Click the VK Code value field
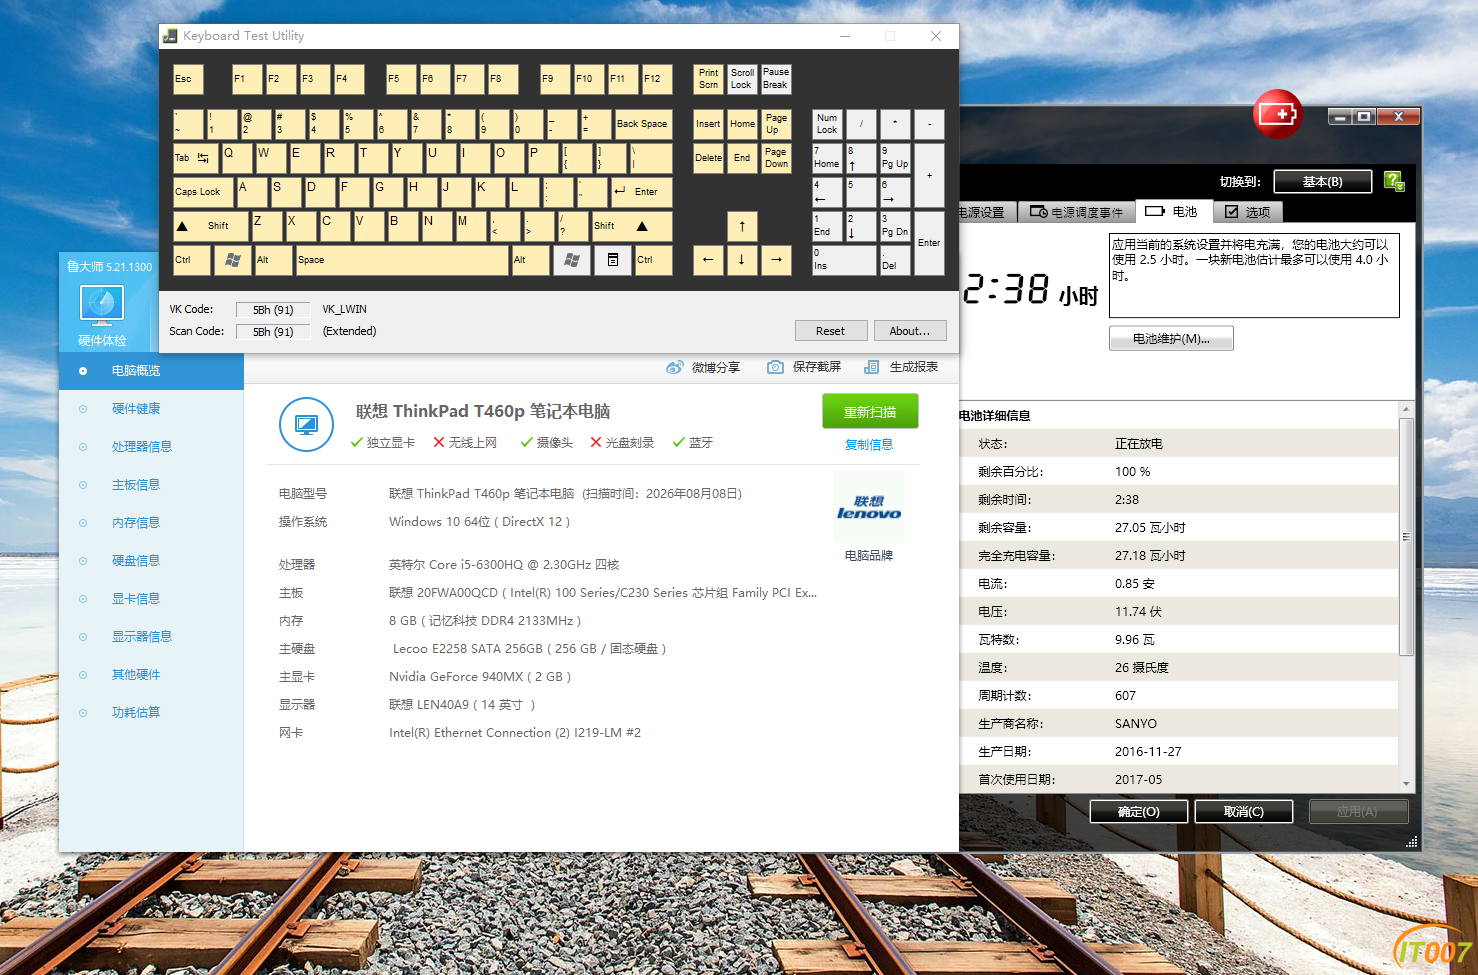This screenshot has width=1478, height=975. coord(273,310)
